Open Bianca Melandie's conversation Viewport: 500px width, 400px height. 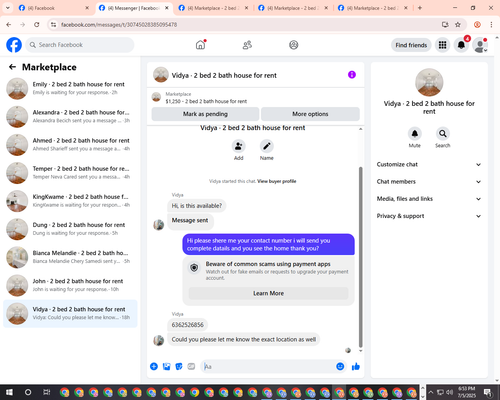coord(70,257)
